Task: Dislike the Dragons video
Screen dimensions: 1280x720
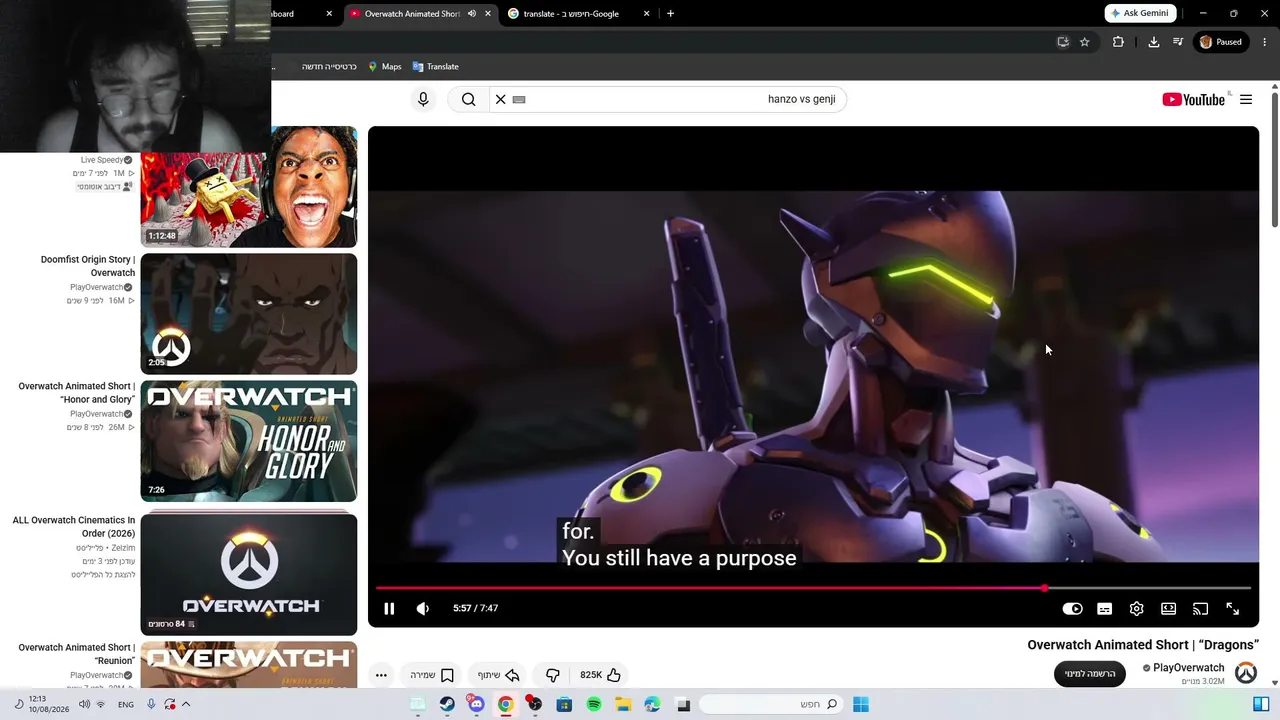Action: tap(552, 675)
